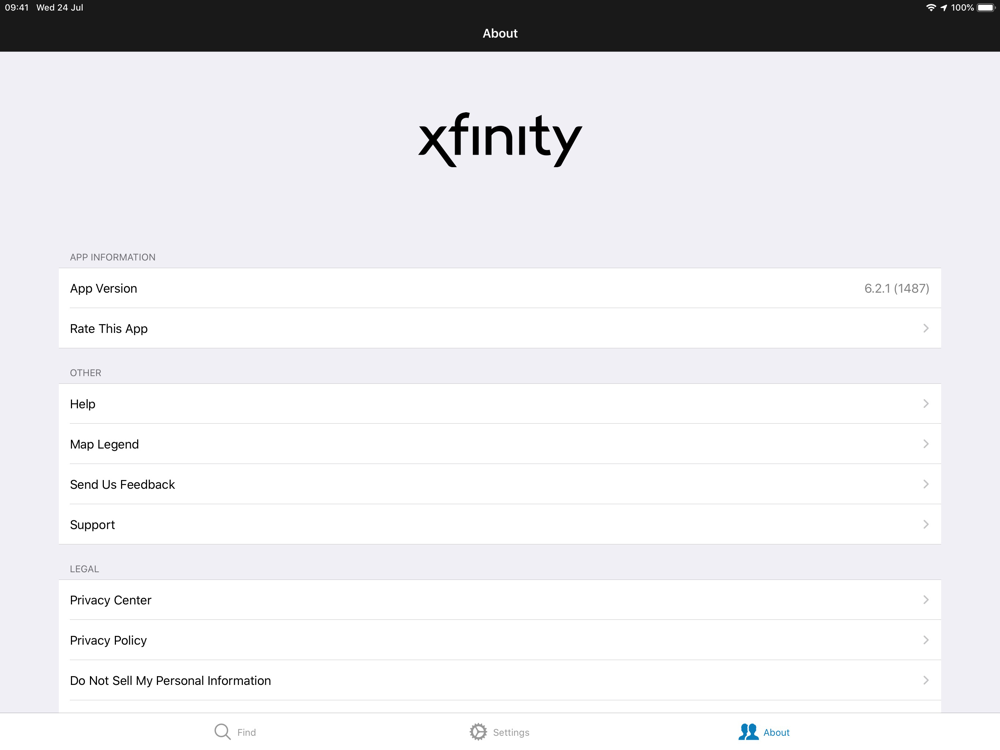Open Rate This App

[500, 328]
